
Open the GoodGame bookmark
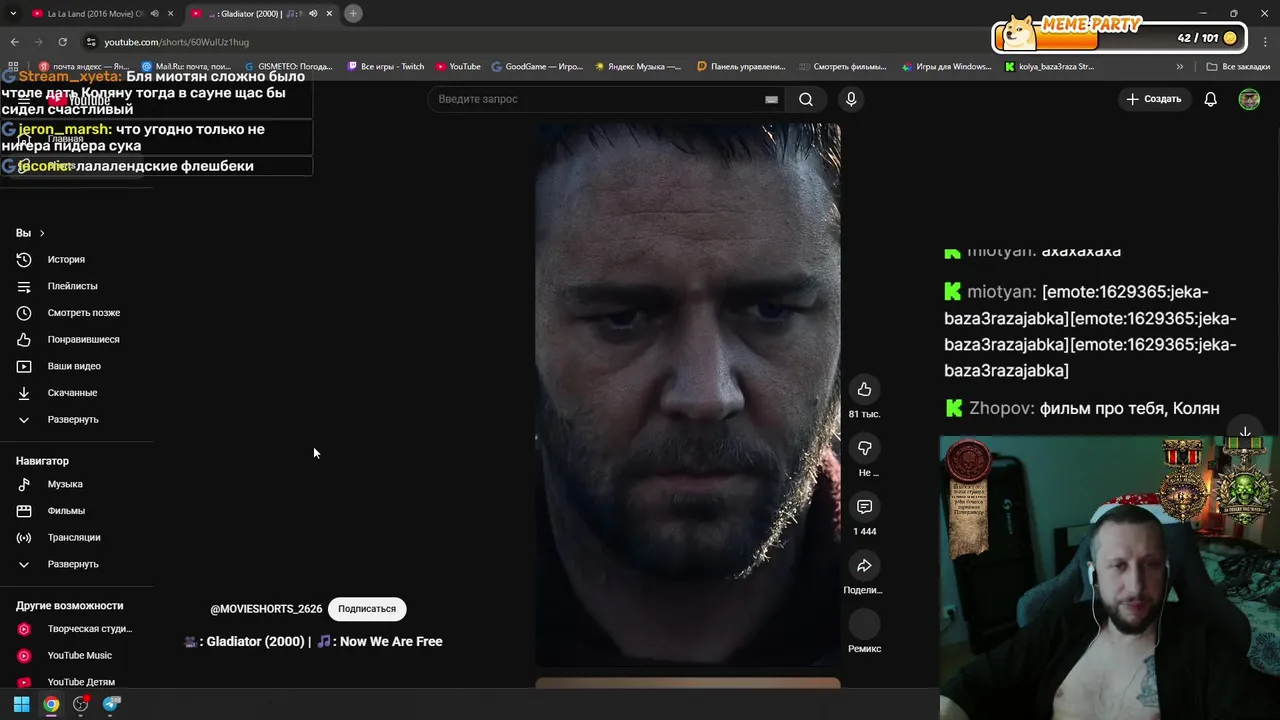(536, 67)
